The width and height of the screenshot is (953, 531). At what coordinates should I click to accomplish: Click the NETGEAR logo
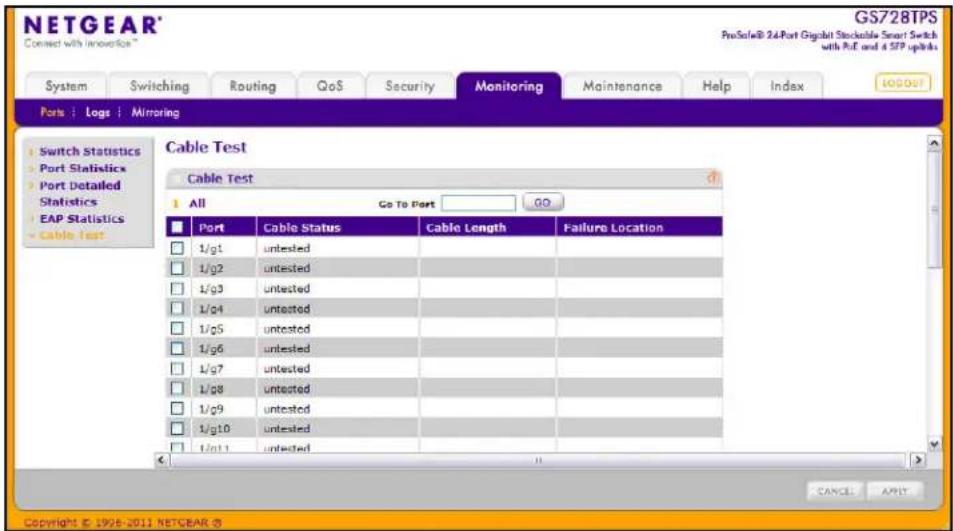(x=92, y=26)
